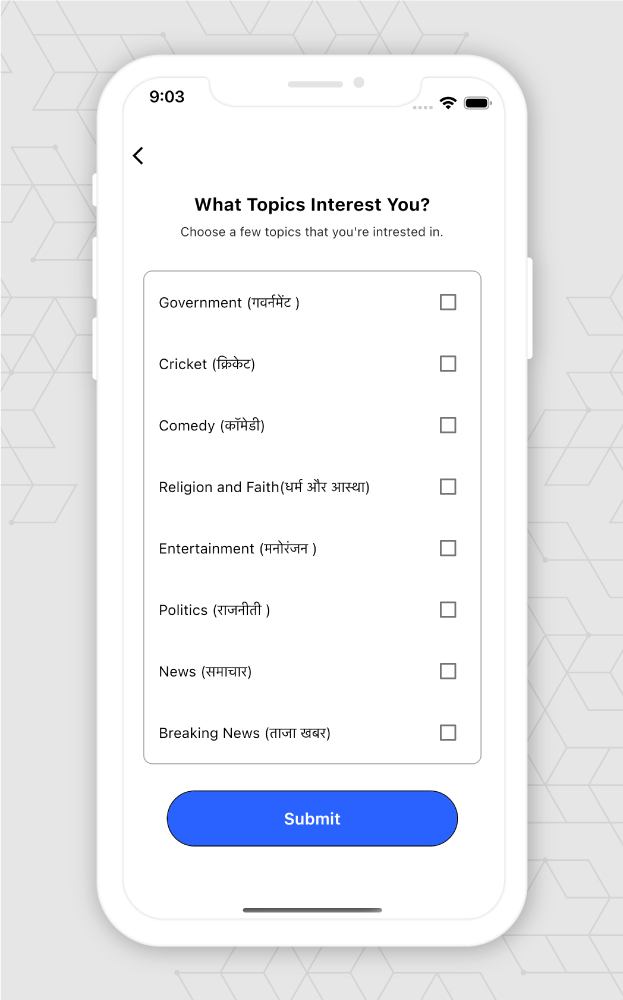Screen dimensions: 623x1000
Task: Check the News checkbox
Action: tap(448, 671)
